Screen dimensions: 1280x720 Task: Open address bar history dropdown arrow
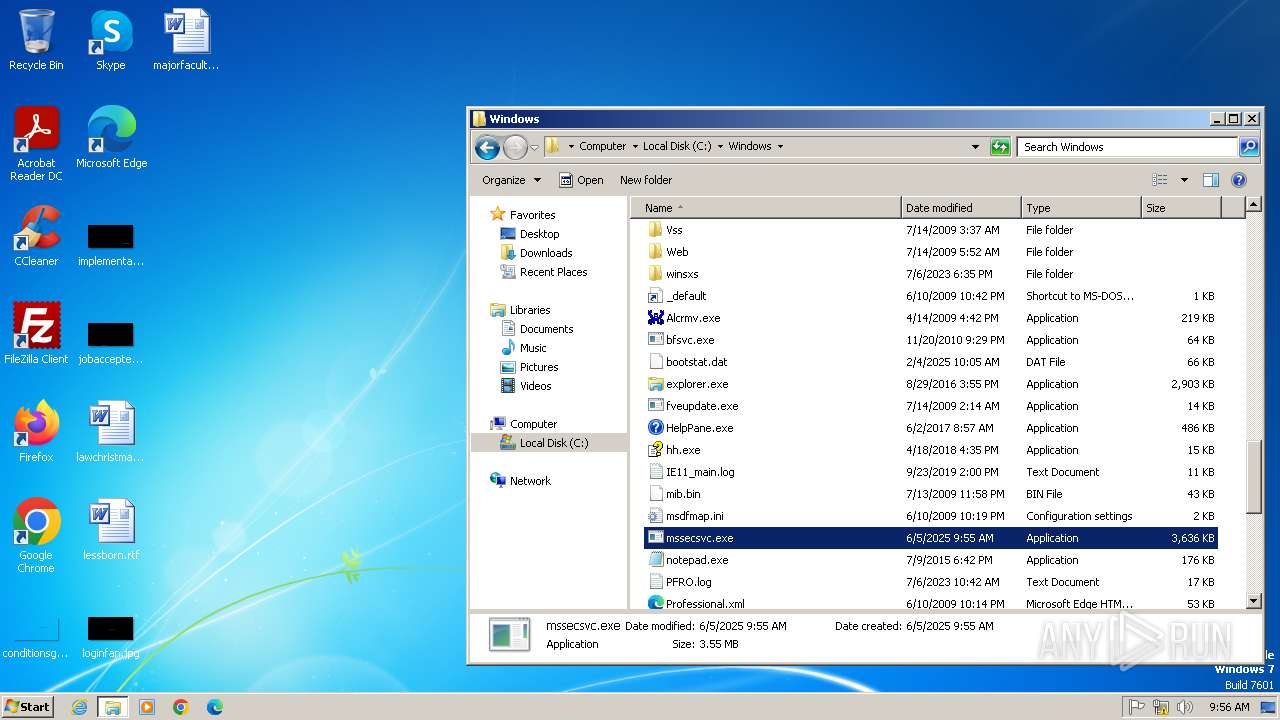pos(976,147)
